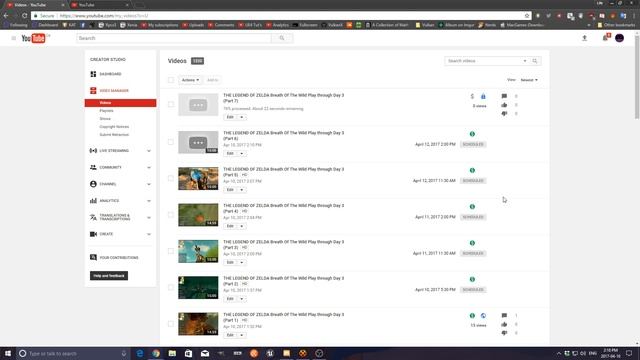Open Edit dropdown arrow for Part 2

click(242, 299)
